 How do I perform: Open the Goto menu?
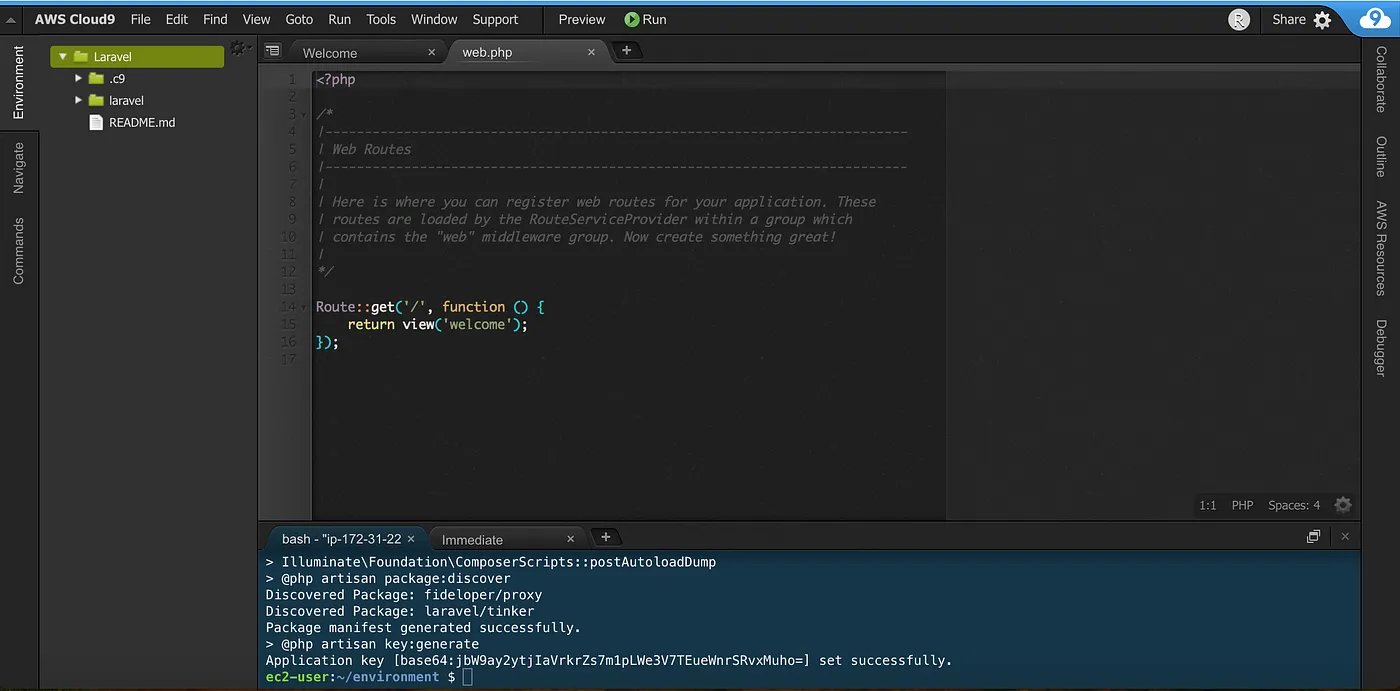pos(299,19)
